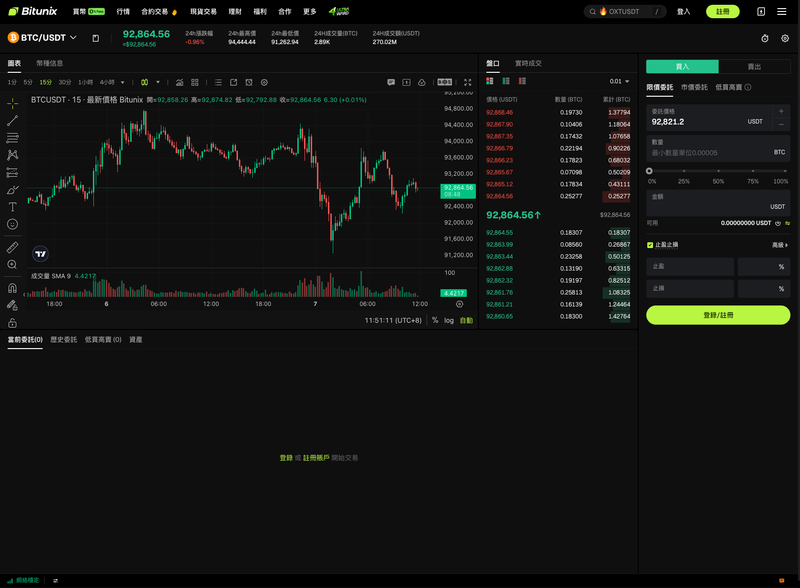Click the TradingView logo on chart
Image resolution: width=800 pixels, height=588 pixels.
pyautogui.click(x=40, y=254)
